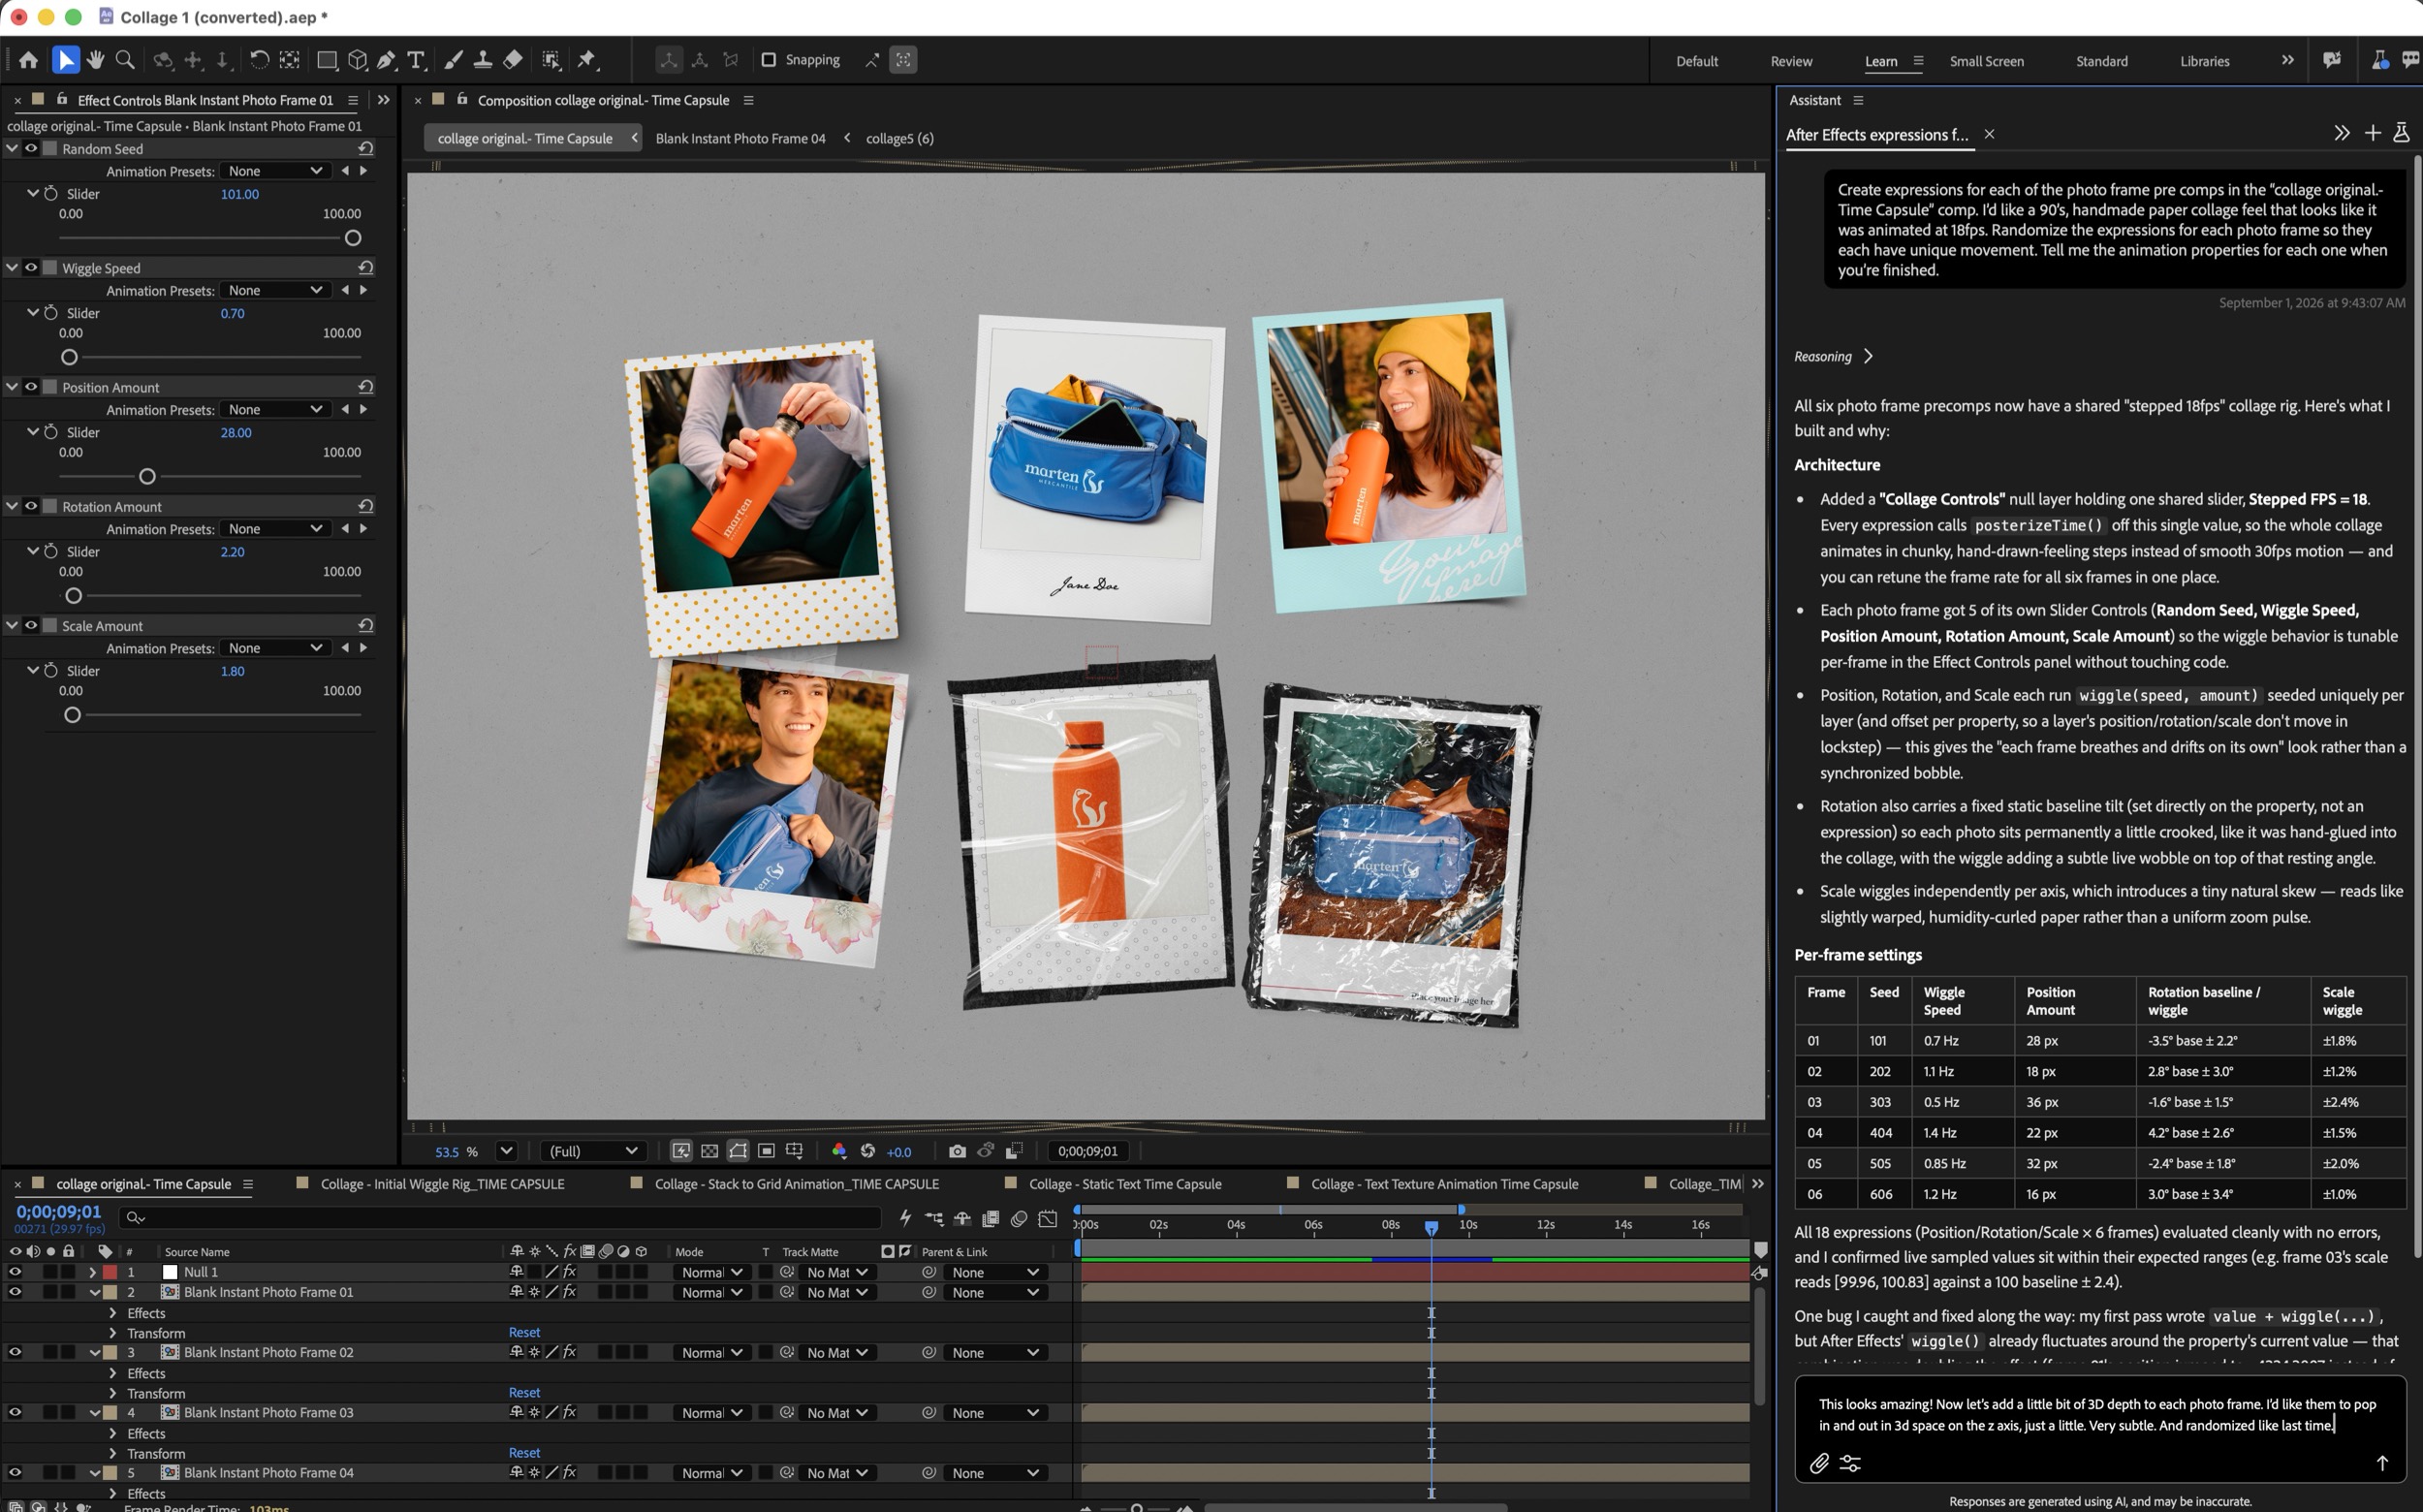Send the assistant message with arrow
2423x1512 pixels.
(x=2382, y=1463)
